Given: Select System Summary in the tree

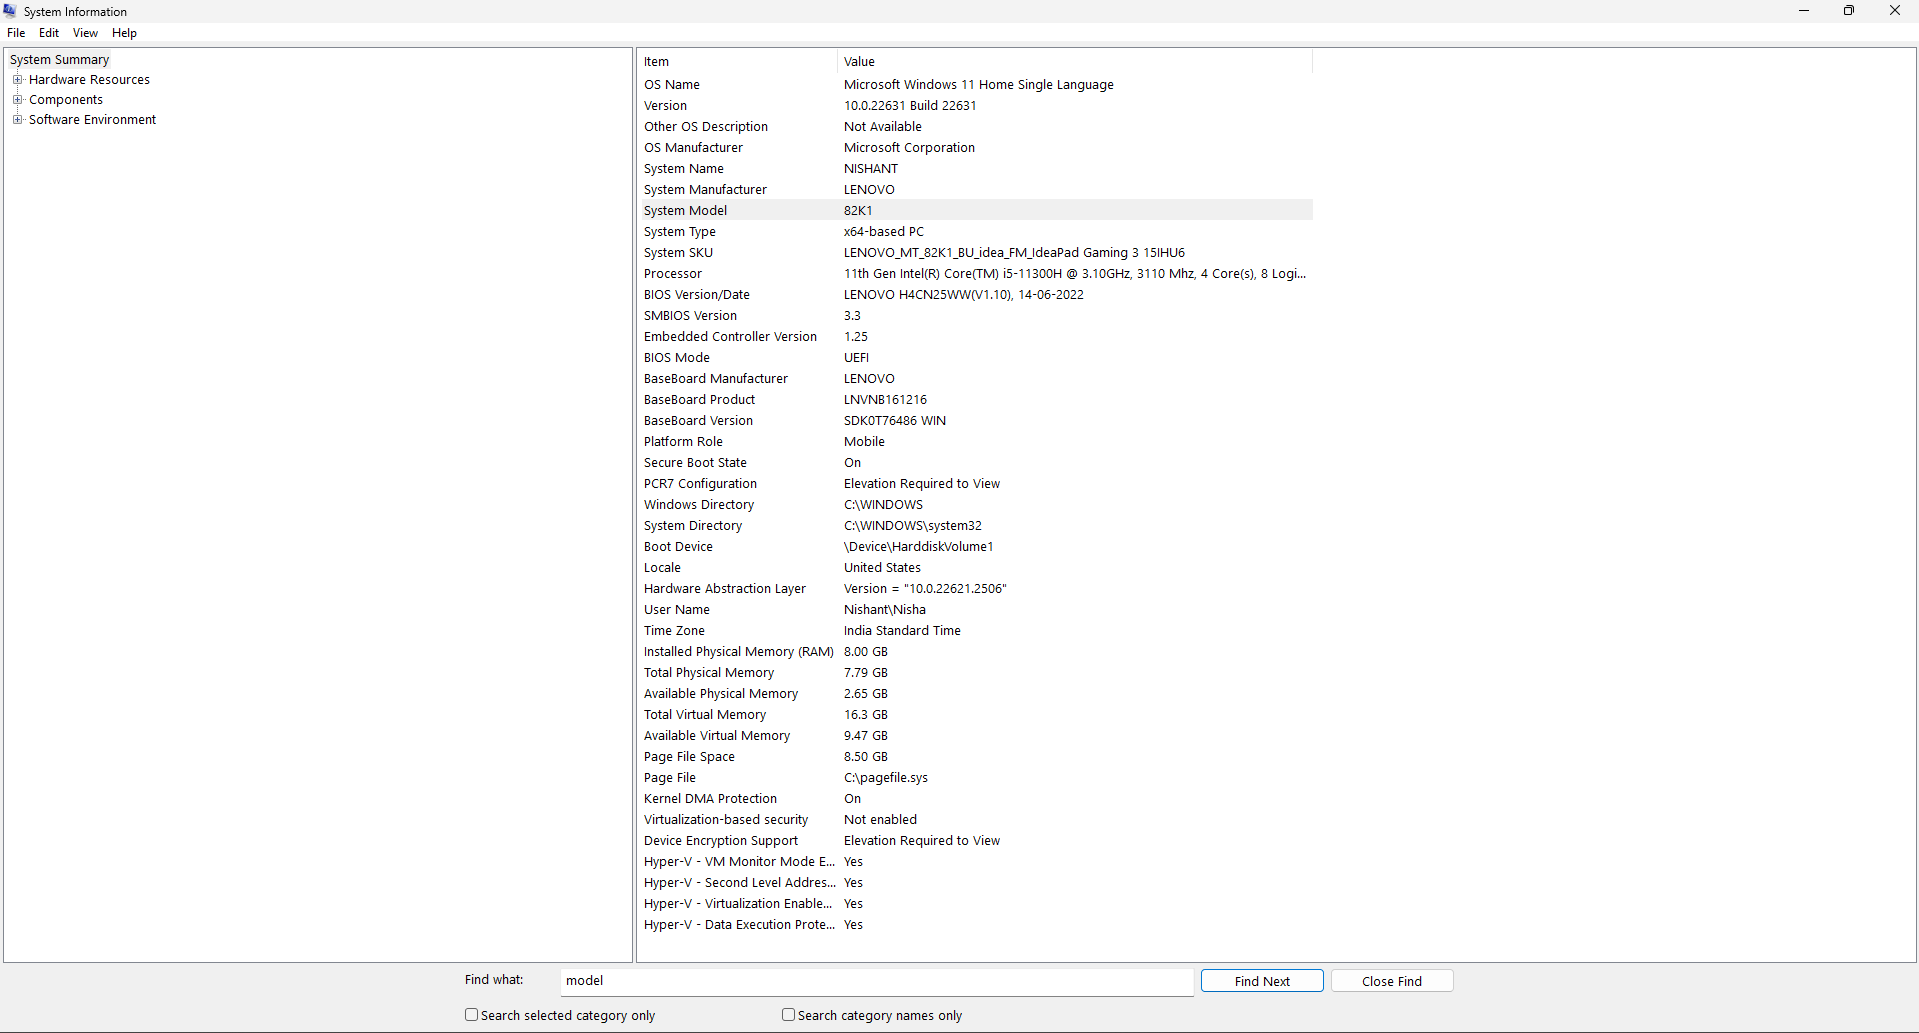Looking at the screenshot, I should tap(59, 59).
